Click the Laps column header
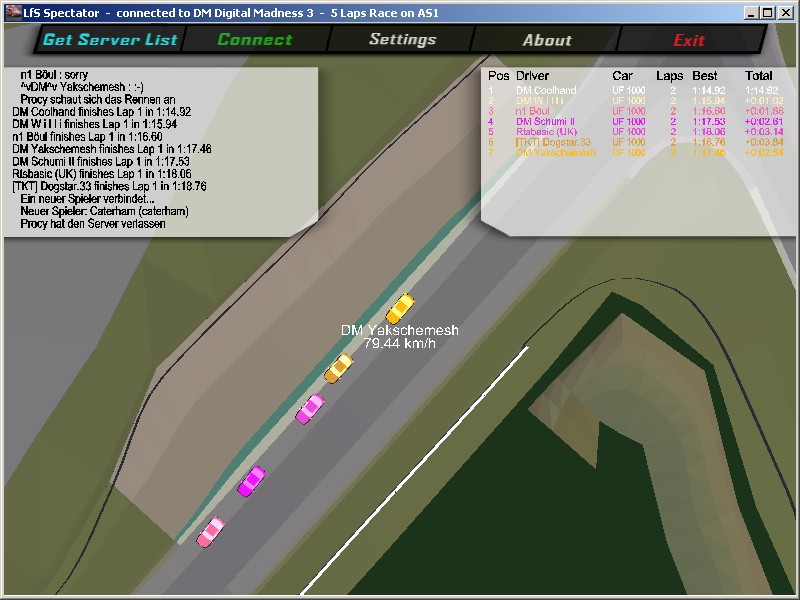 coord(669,77)
